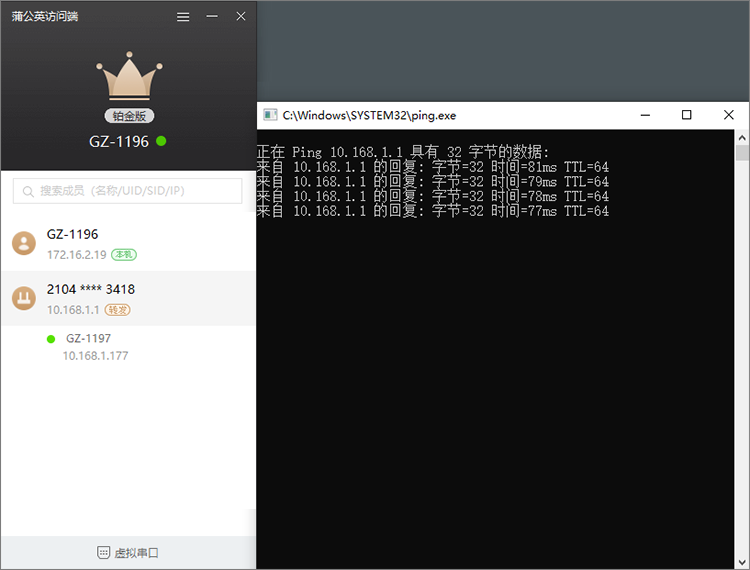This screenshot has height=570, width=750.
Task: Click the virtual serial port icon
Action: coord(103,553)
